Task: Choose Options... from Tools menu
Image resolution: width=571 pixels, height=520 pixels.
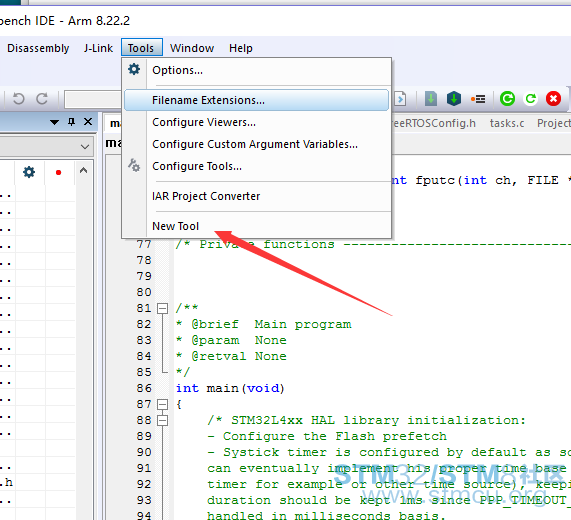Action: pos(256,70)
